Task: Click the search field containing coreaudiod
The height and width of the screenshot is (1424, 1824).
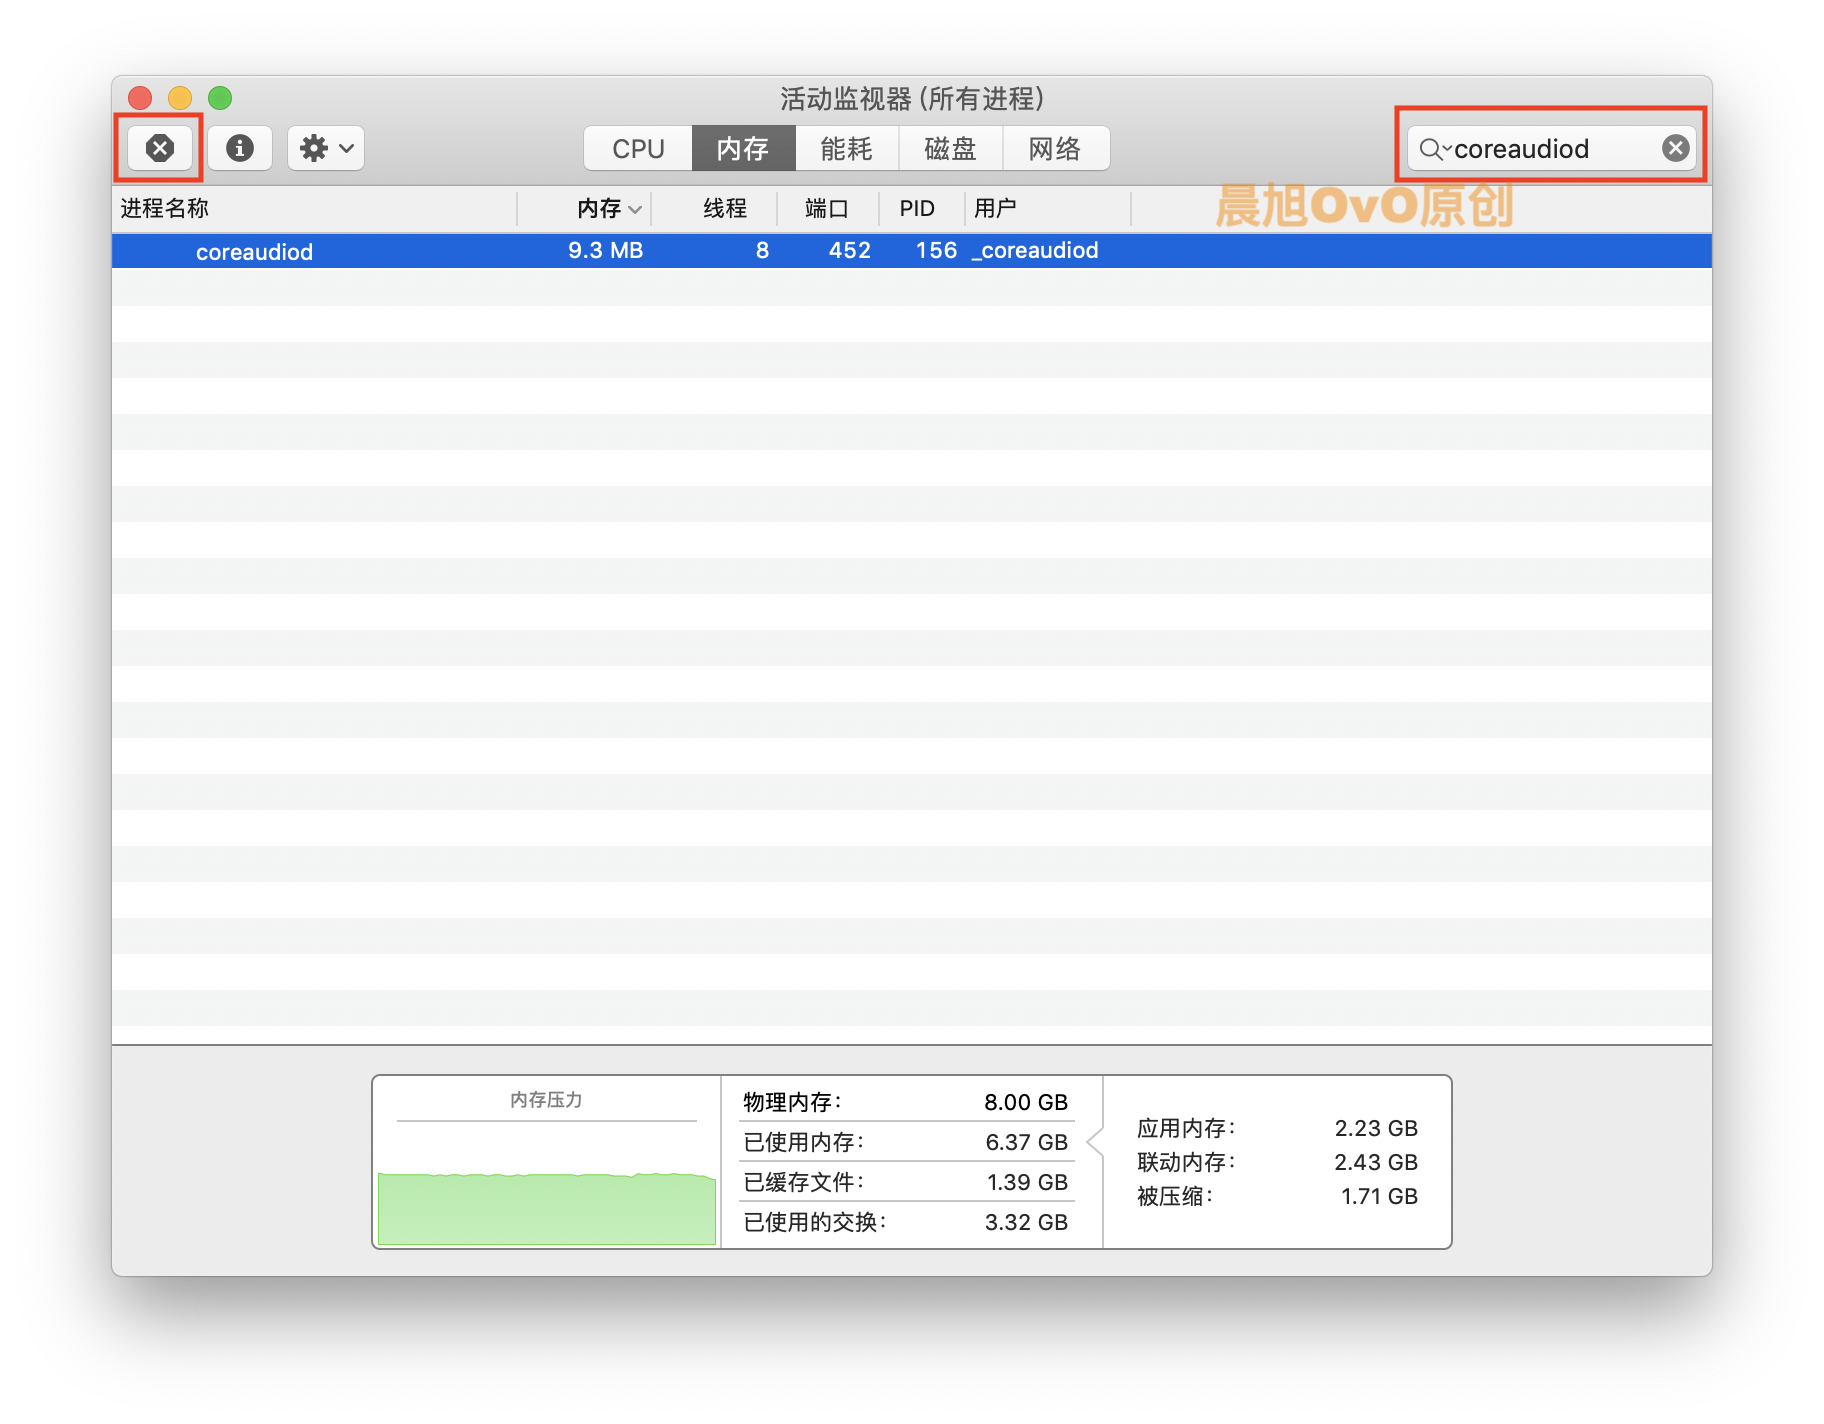Action: click(x=1551, y=148)
